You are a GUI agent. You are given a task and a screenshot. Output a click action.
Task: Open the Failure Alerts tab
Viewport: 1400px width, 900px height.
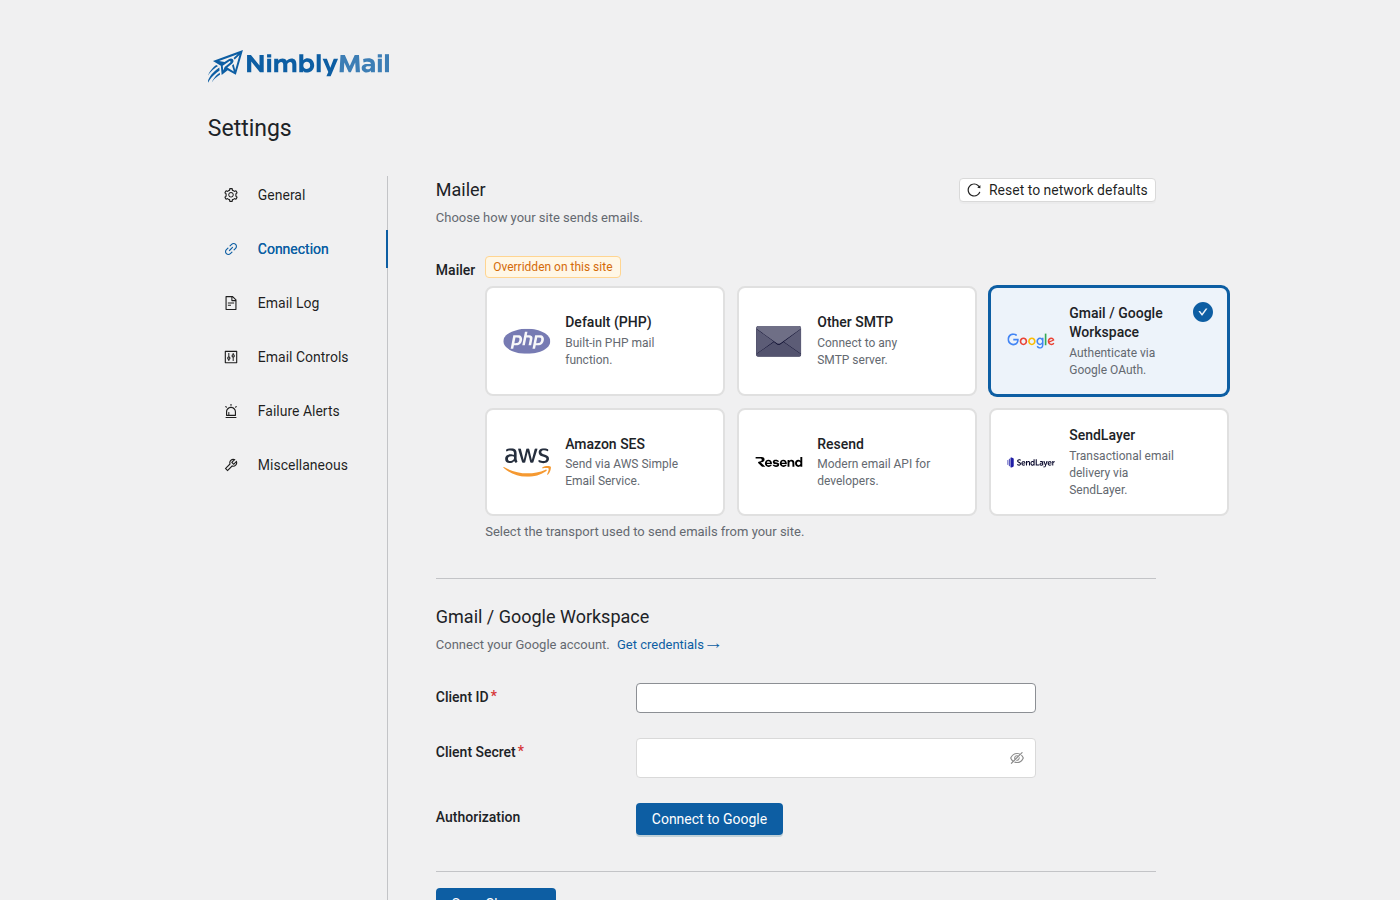(x=297, y=411)
